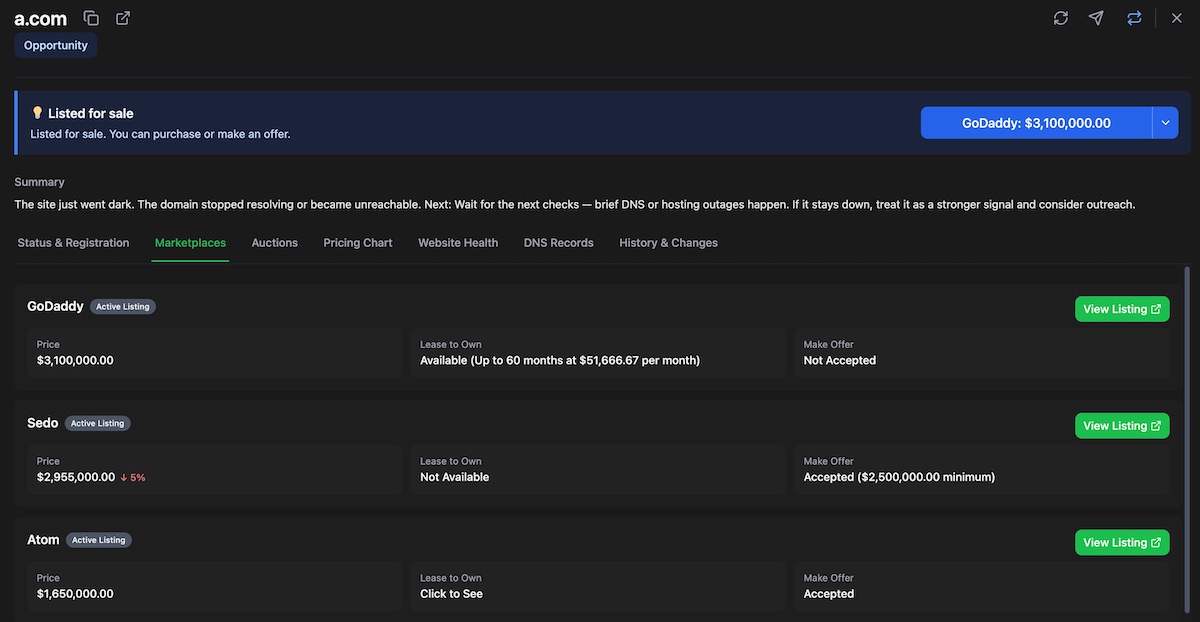Click the Atom marketplace name
This screenshot has width=1200, height=622.
pos(43,540)
